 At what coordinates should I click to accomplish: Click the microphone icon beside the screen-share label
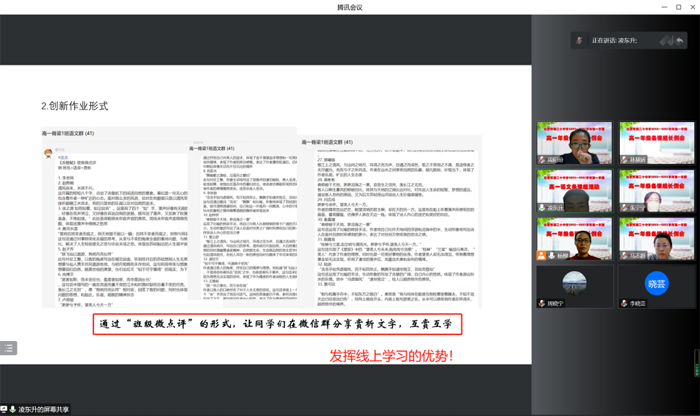pos(12,409)
